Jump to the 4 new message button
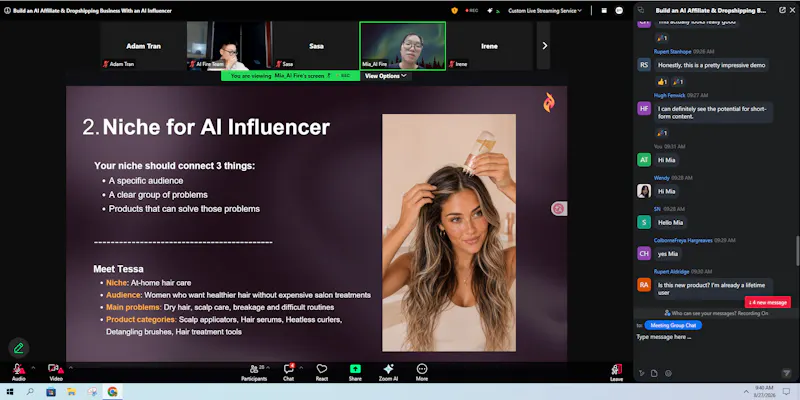 tap(768, 303)
